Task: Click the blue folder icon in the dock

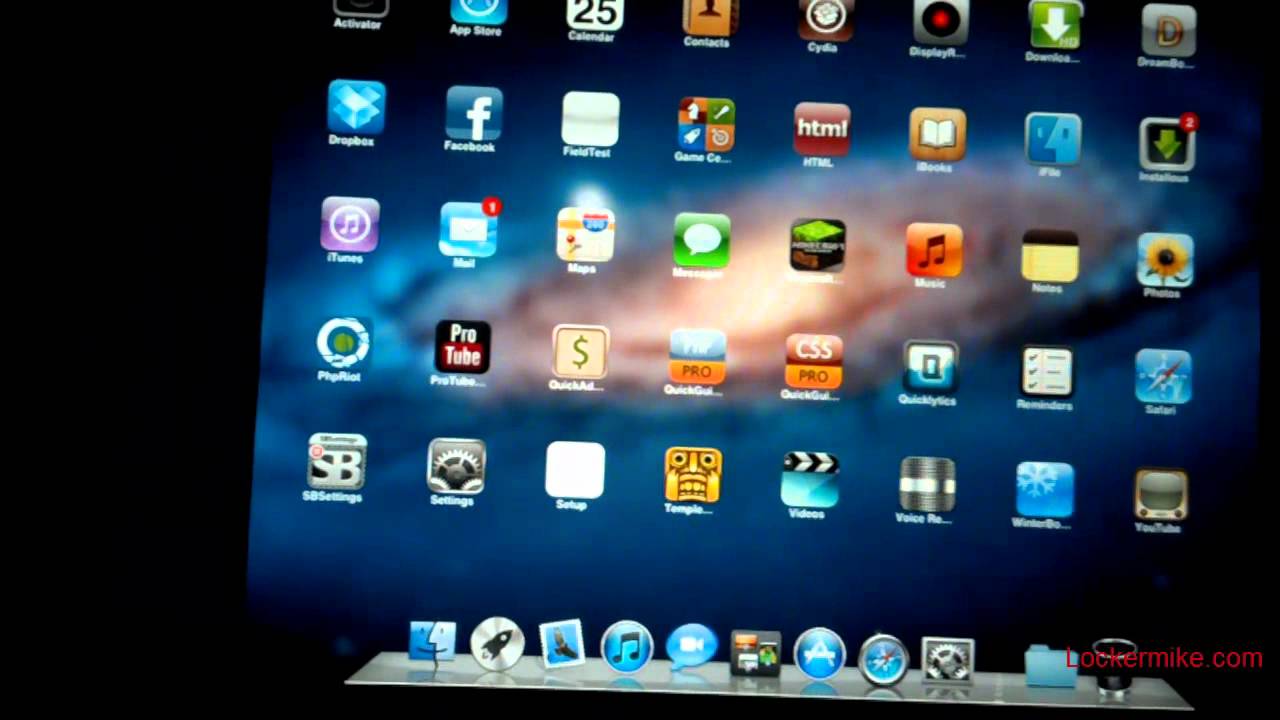Action: tap(1051, 666)
